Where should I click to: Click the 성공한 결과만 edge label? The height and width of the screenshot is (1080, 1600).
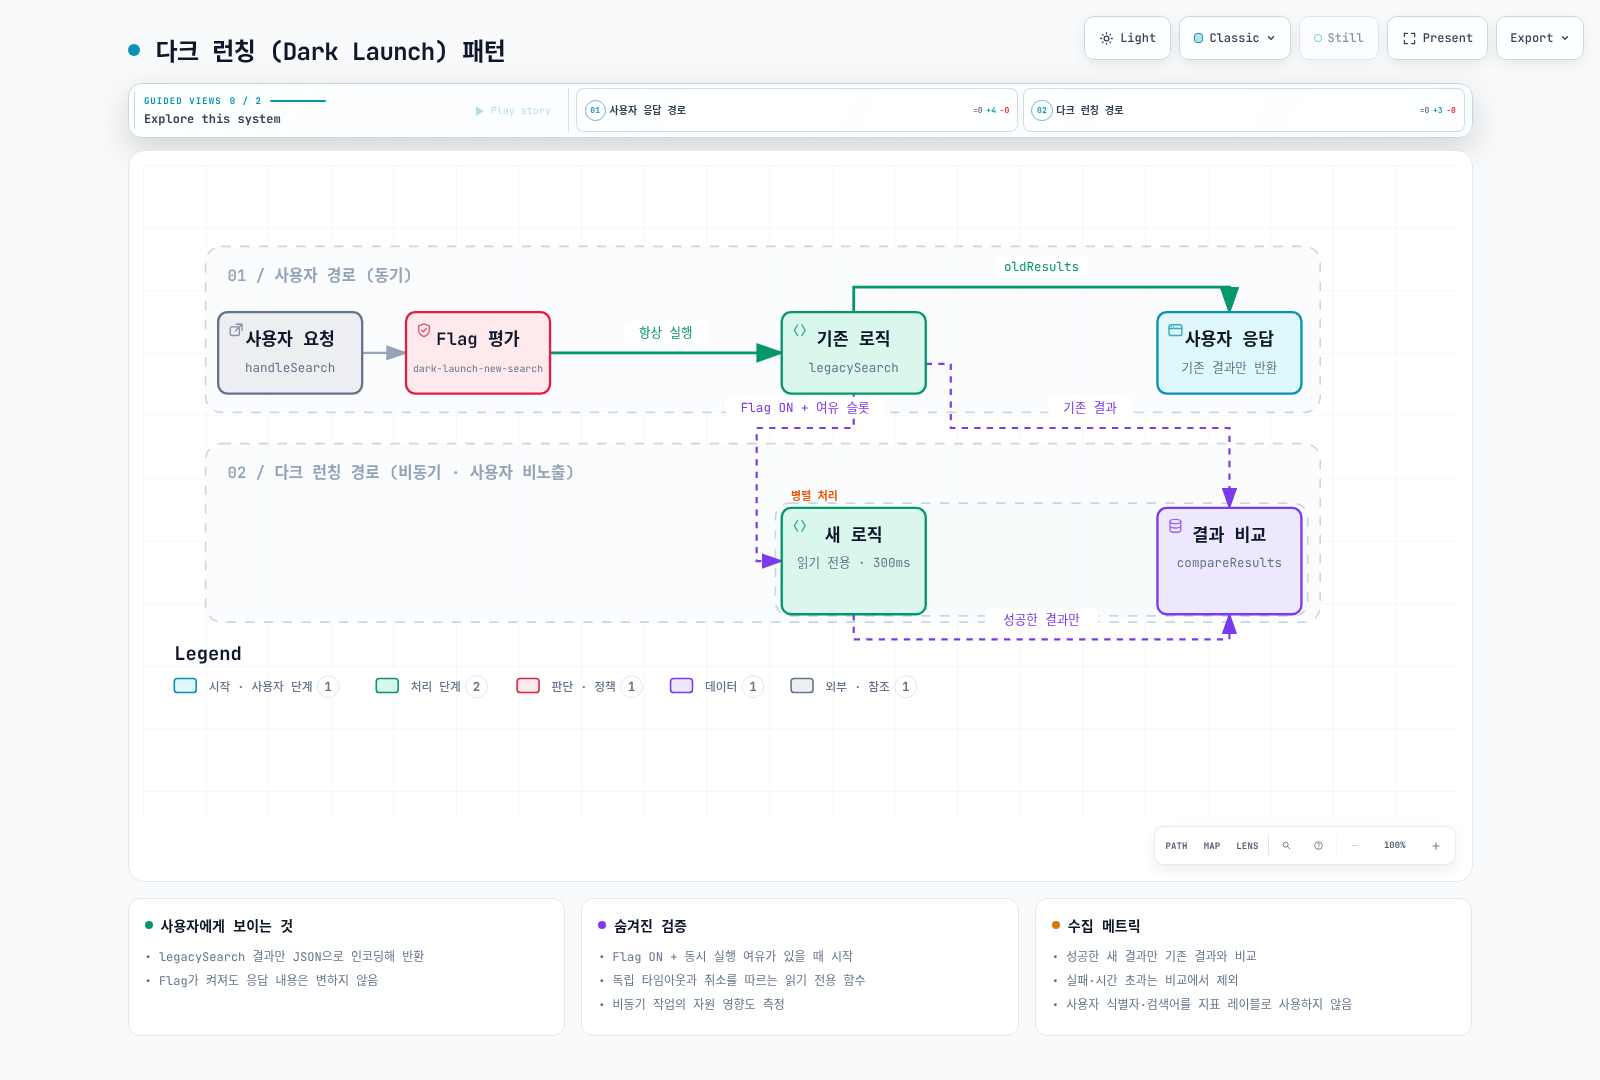pos(1041,620)
